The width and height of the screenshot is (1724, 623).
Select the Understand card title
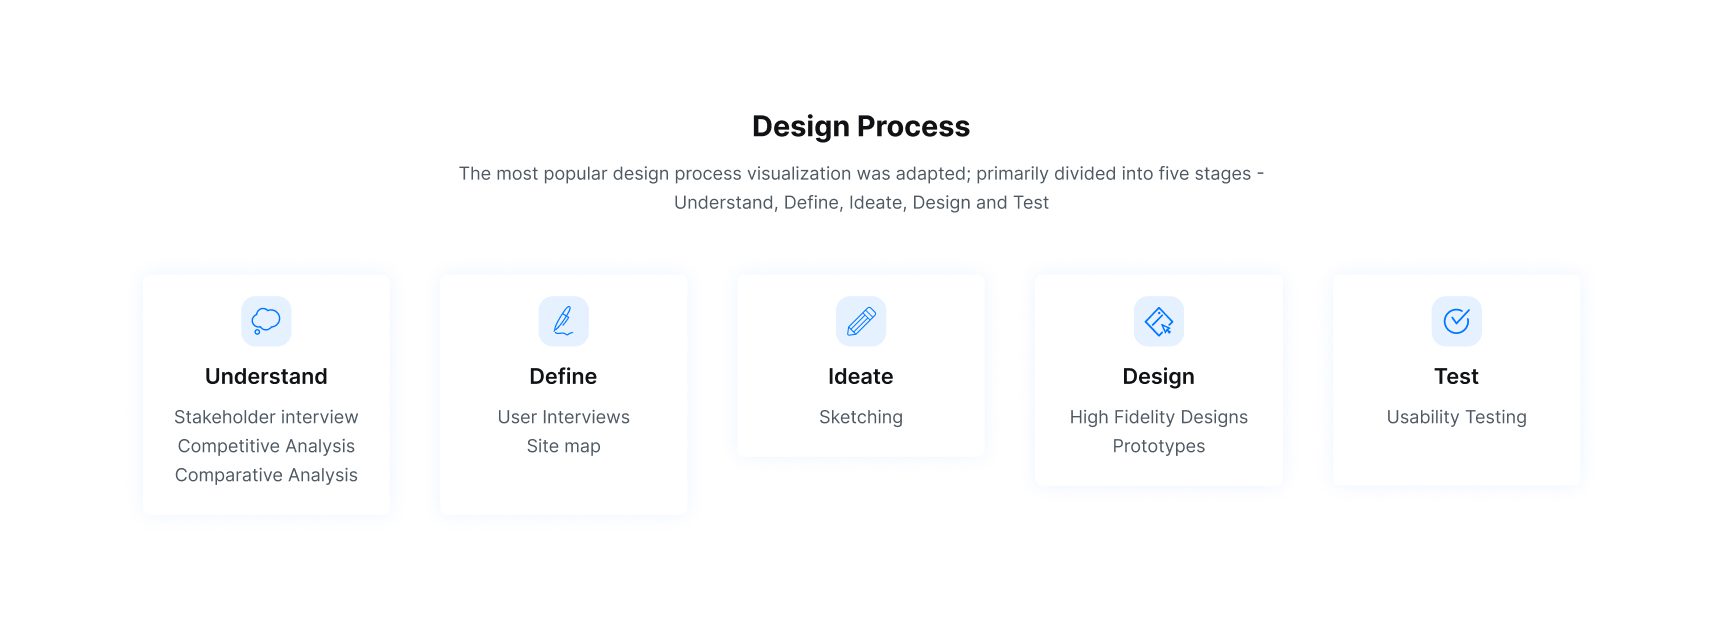click(x=266, y=376)
